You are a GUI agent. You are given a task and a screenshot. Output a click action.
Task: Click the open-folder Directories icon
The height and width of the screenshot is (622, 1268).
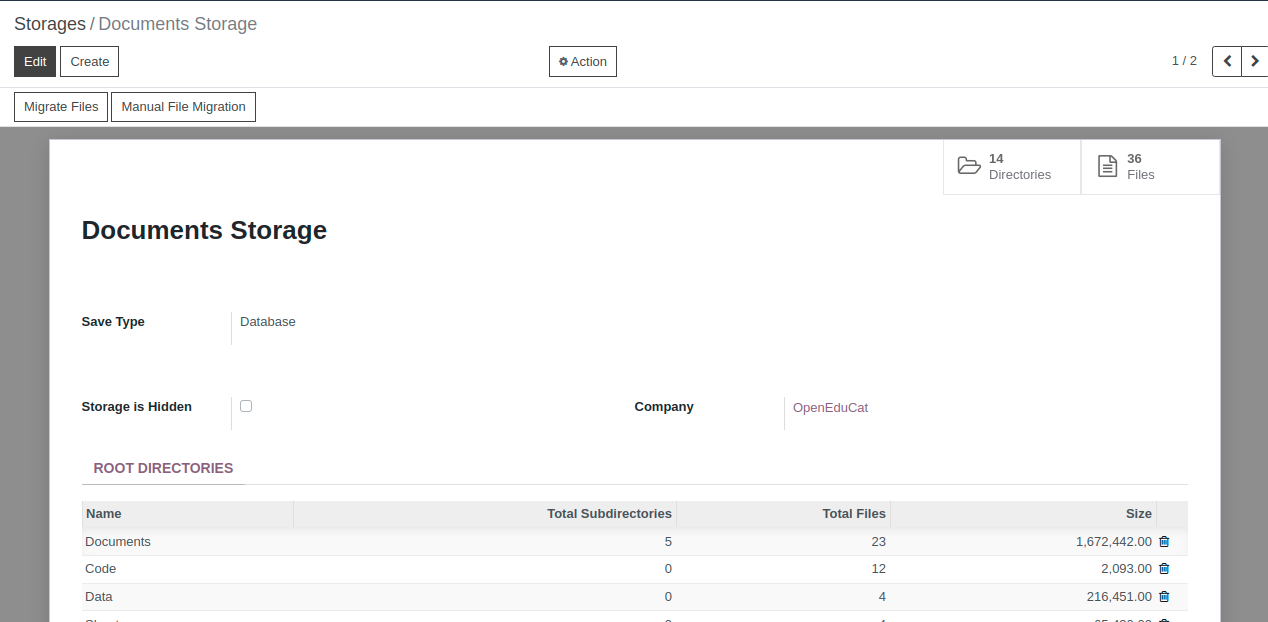[969, 166]
